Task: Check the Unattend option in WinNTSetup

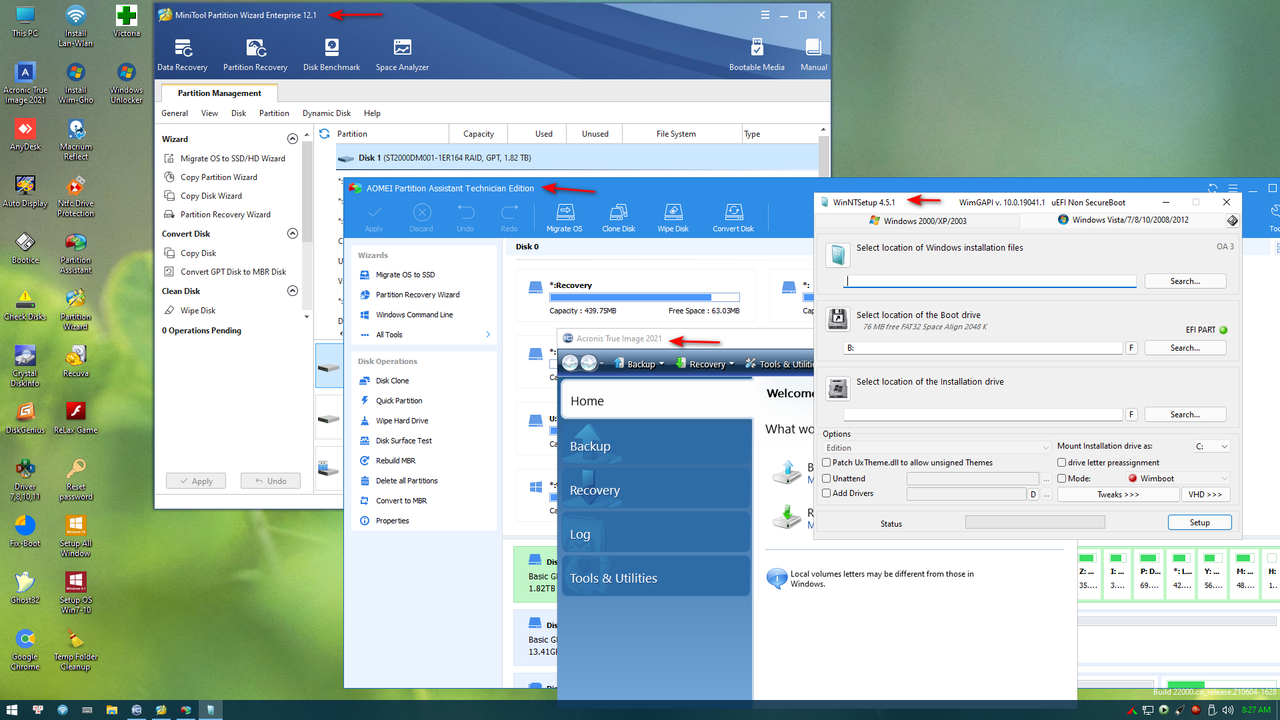Action: click(826, 479)
